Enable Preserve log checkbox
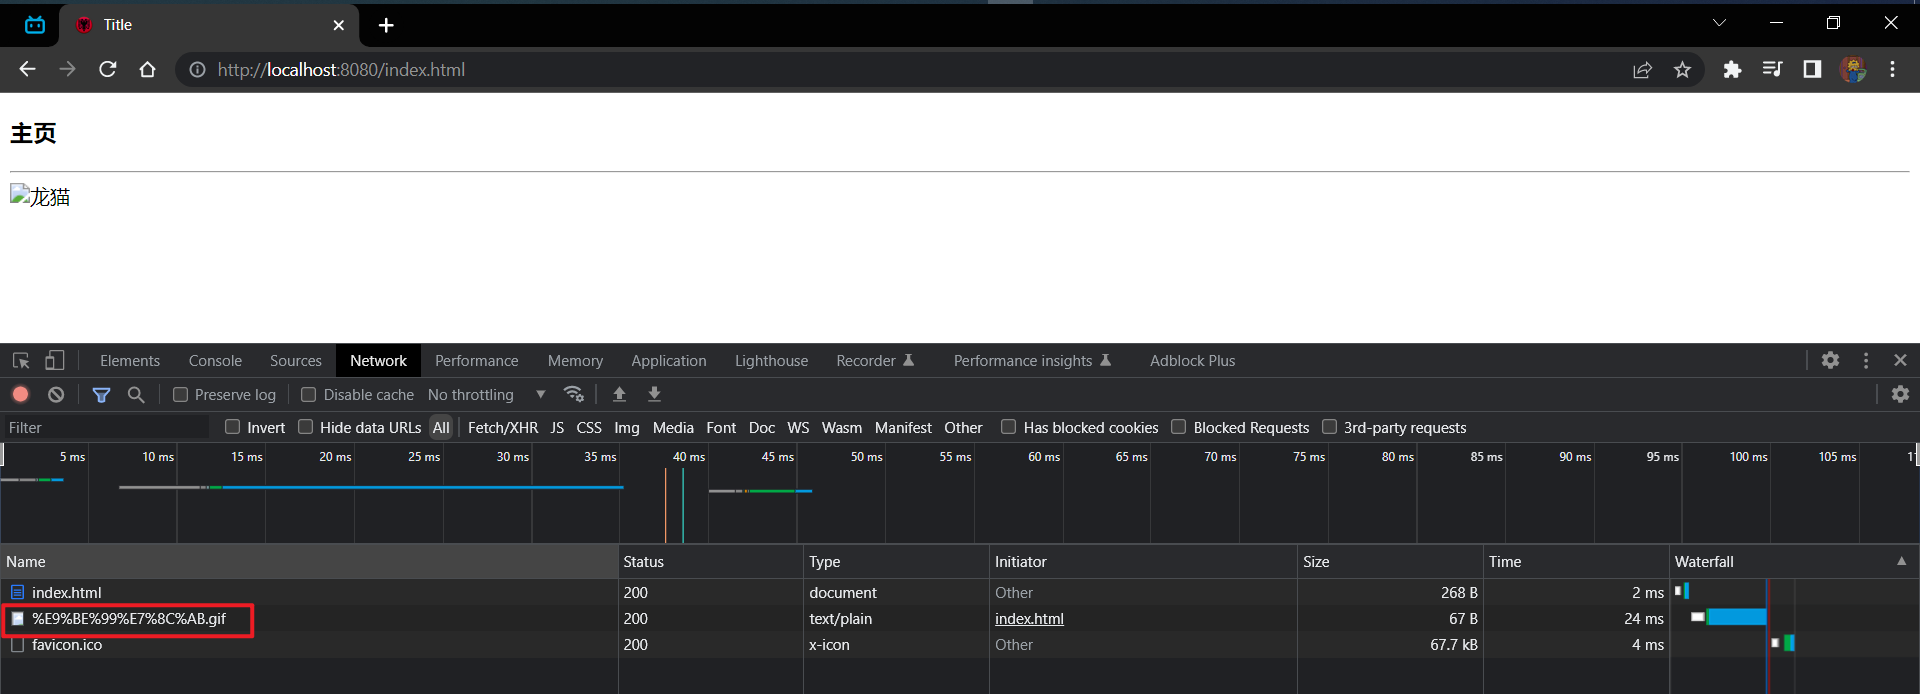This screenshot has width=1920, height=694. (180, 394)
